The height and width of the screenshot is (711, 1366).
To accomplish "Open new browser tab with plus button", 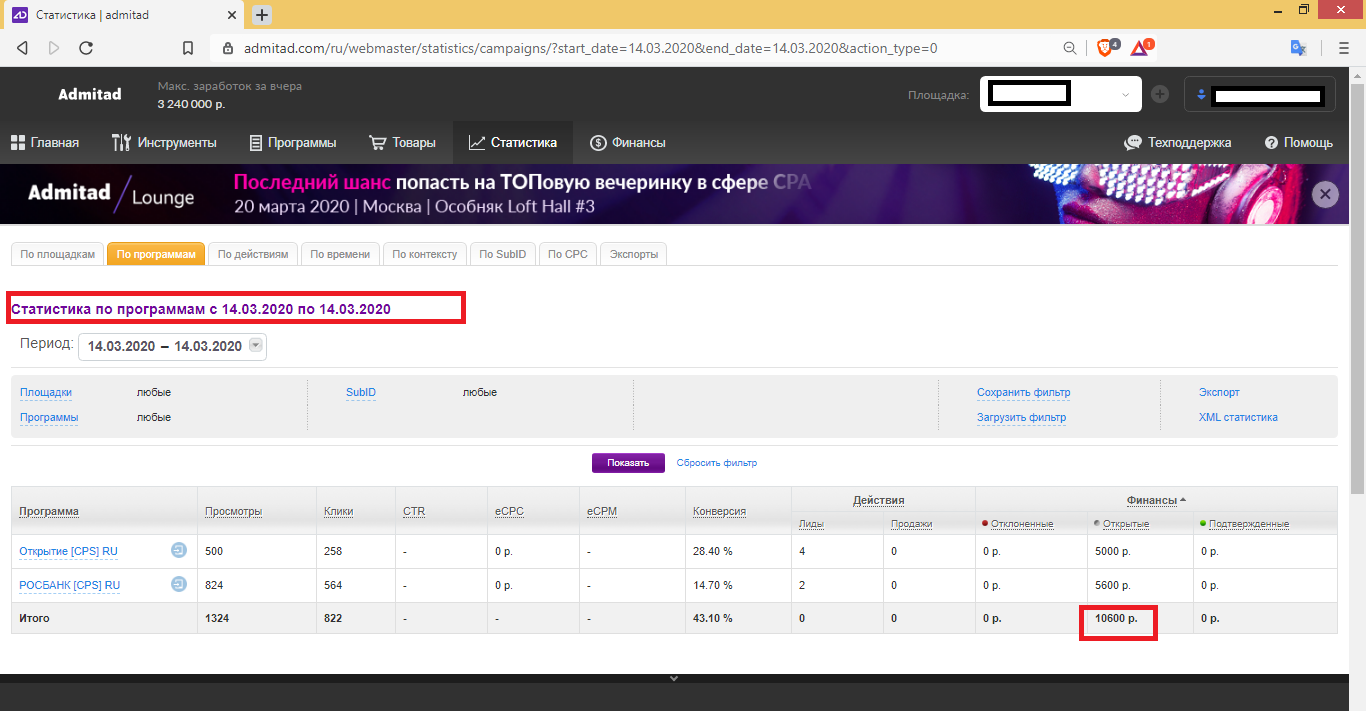I will [262, 15].
